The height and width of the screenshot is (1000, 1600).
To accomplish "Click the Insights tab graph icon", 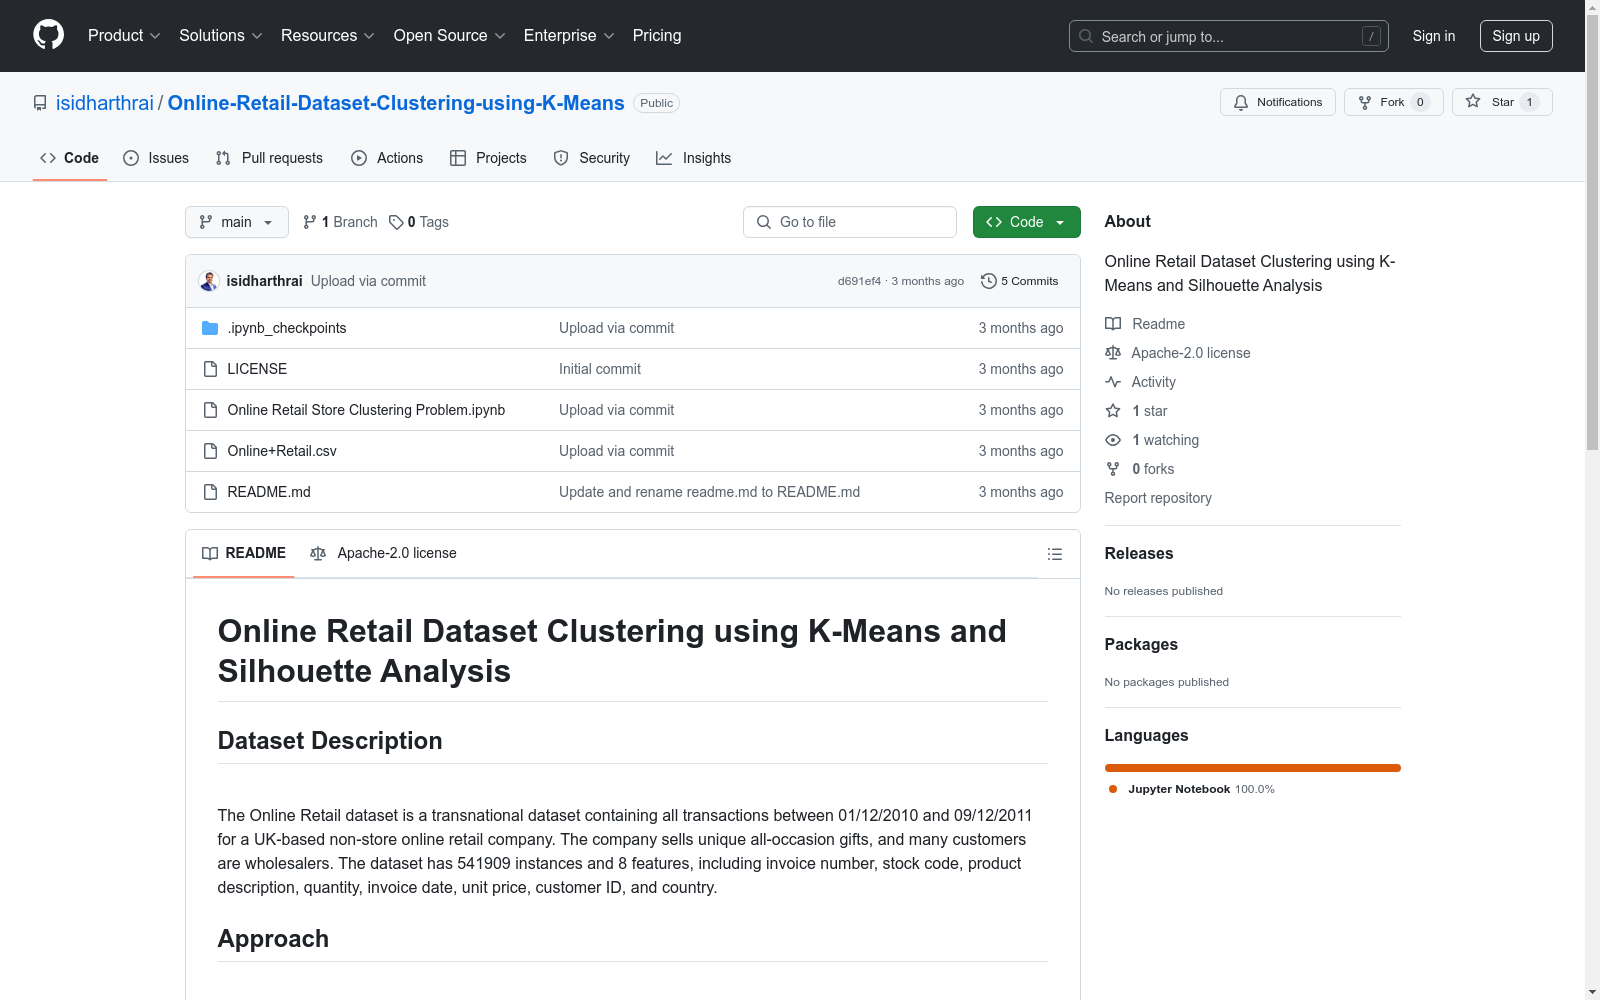I will [x=664, y=158].
